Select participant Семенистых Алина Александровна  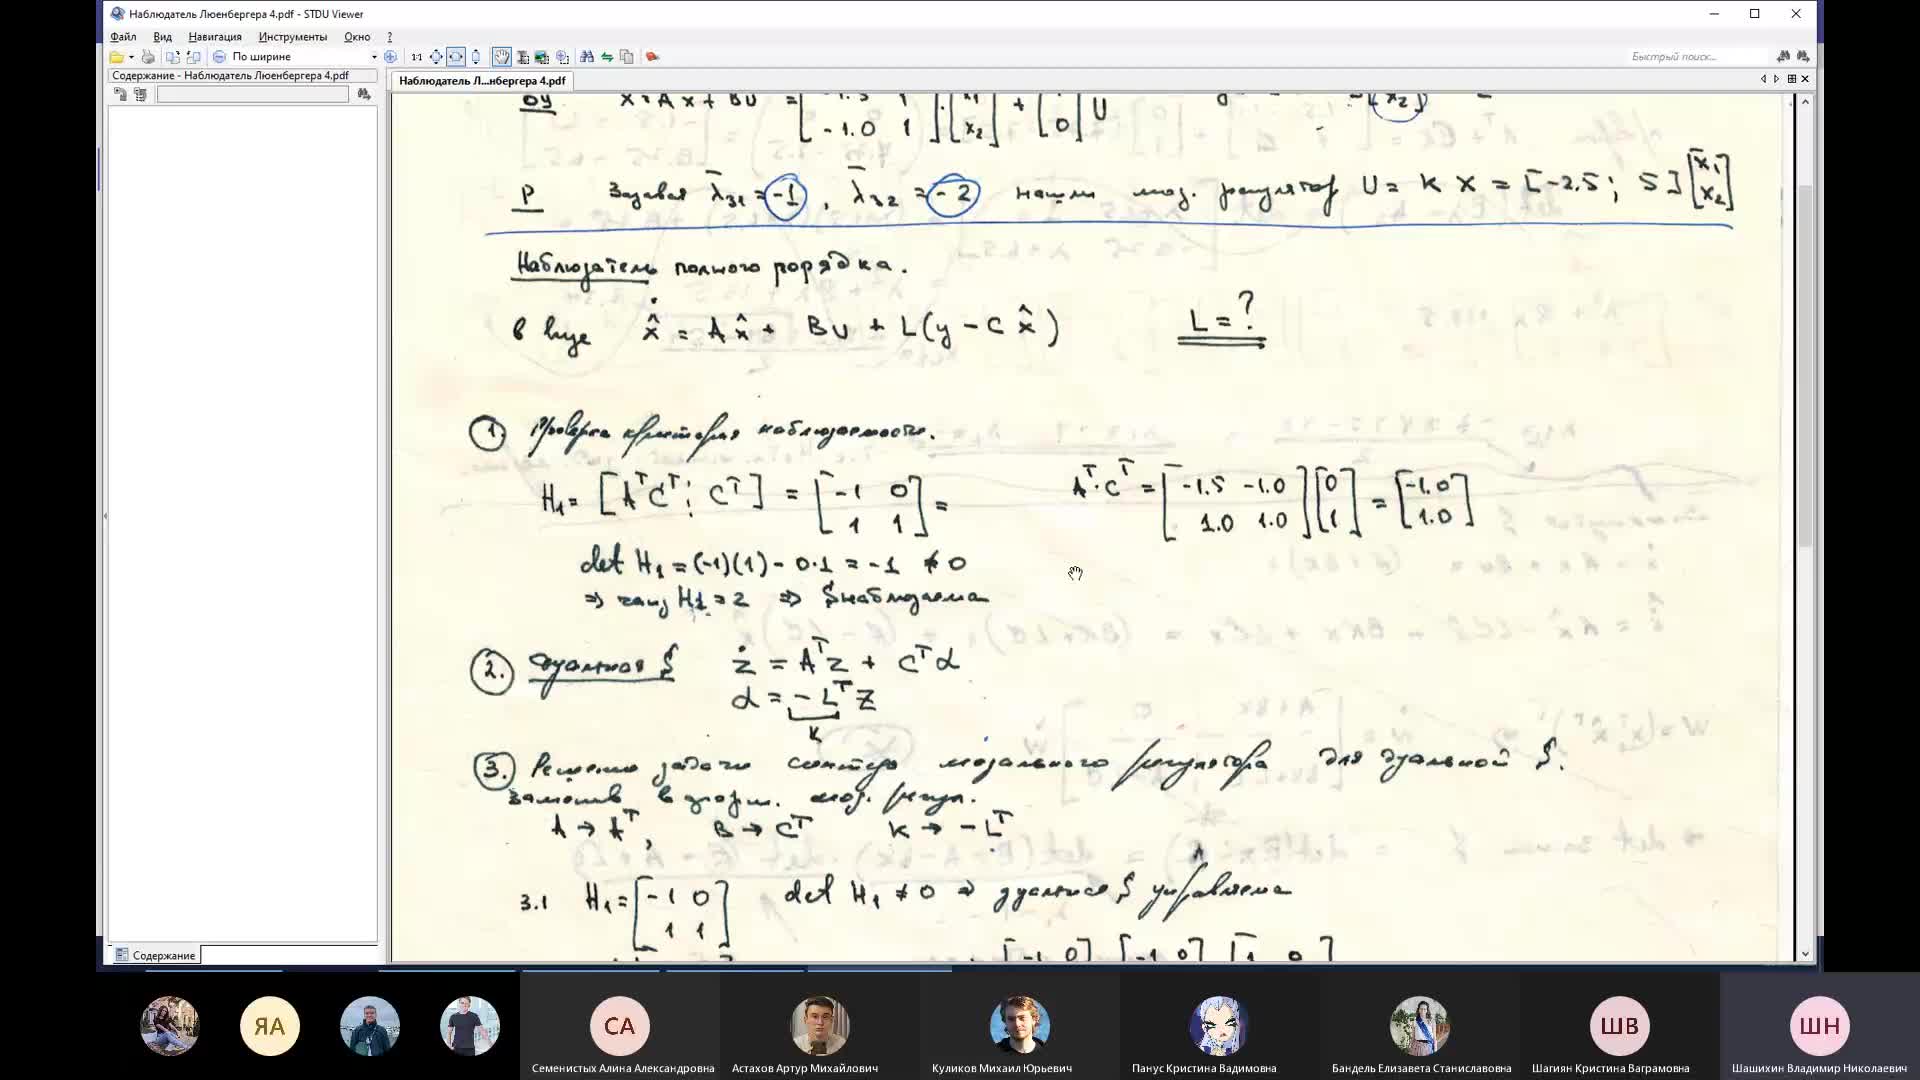620,1028
